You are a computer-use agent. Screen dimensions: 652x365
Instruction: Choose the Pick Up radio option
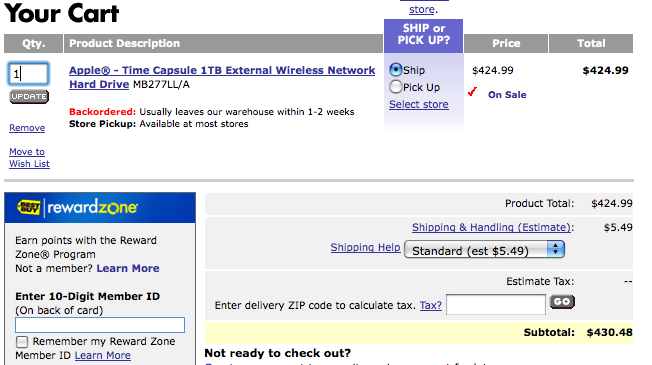tap(395, 87)
